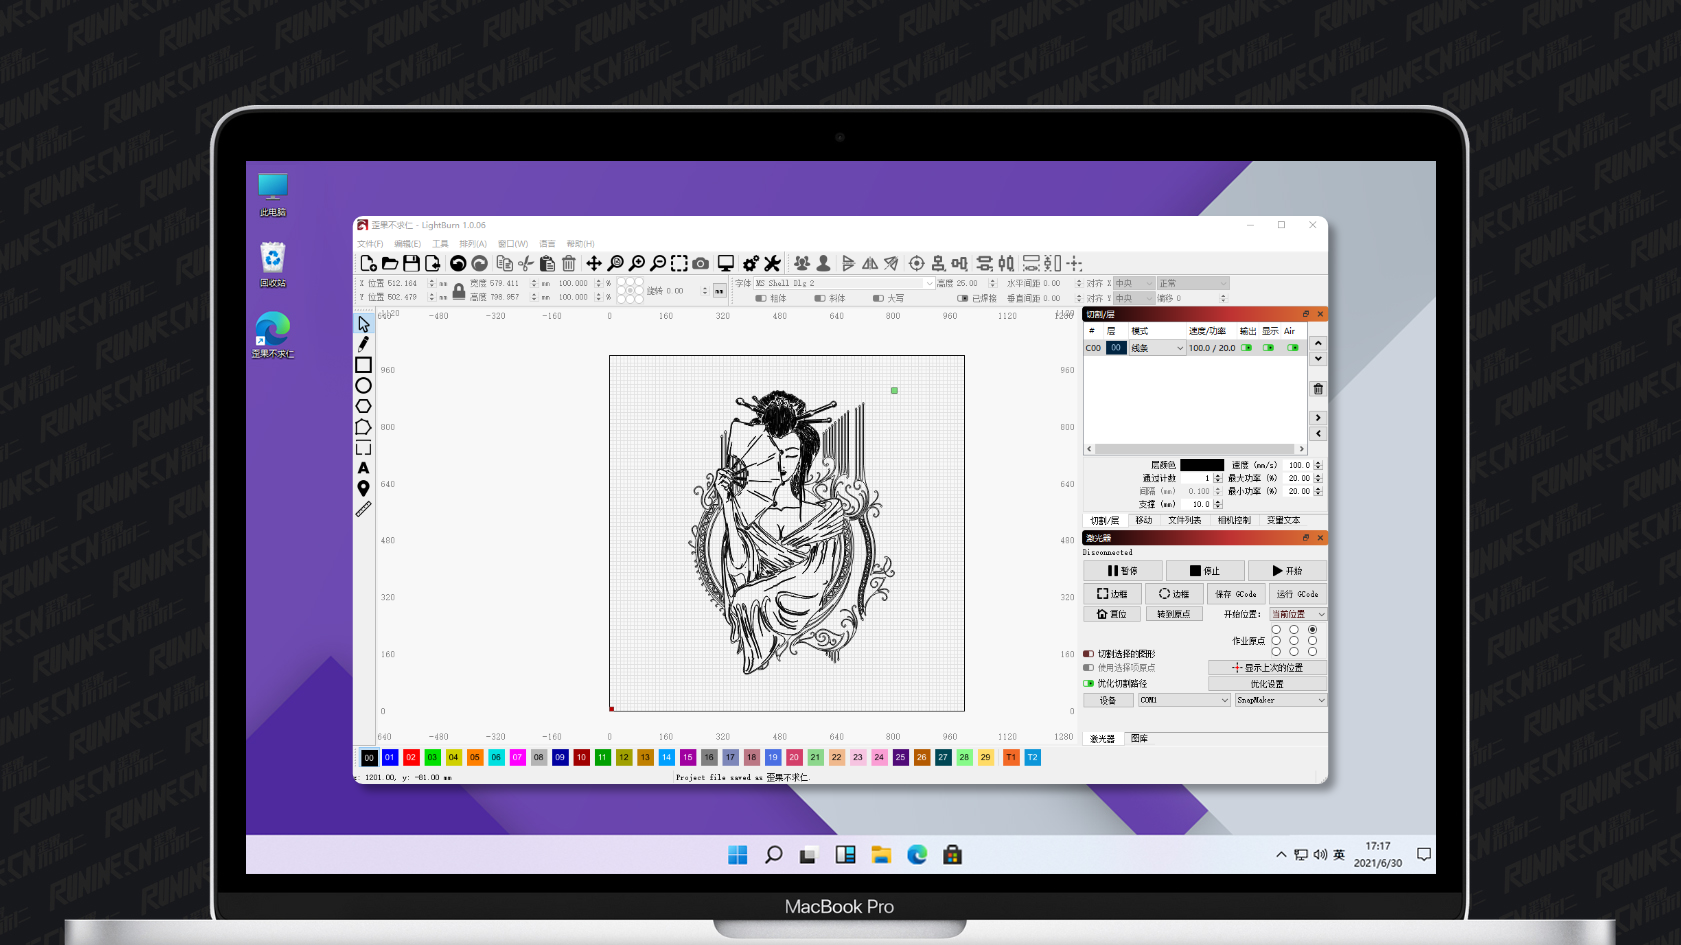Toggle the 输出 output switch for layer C00
Screen dimensions: 1681x945
tap(1247, 348)
